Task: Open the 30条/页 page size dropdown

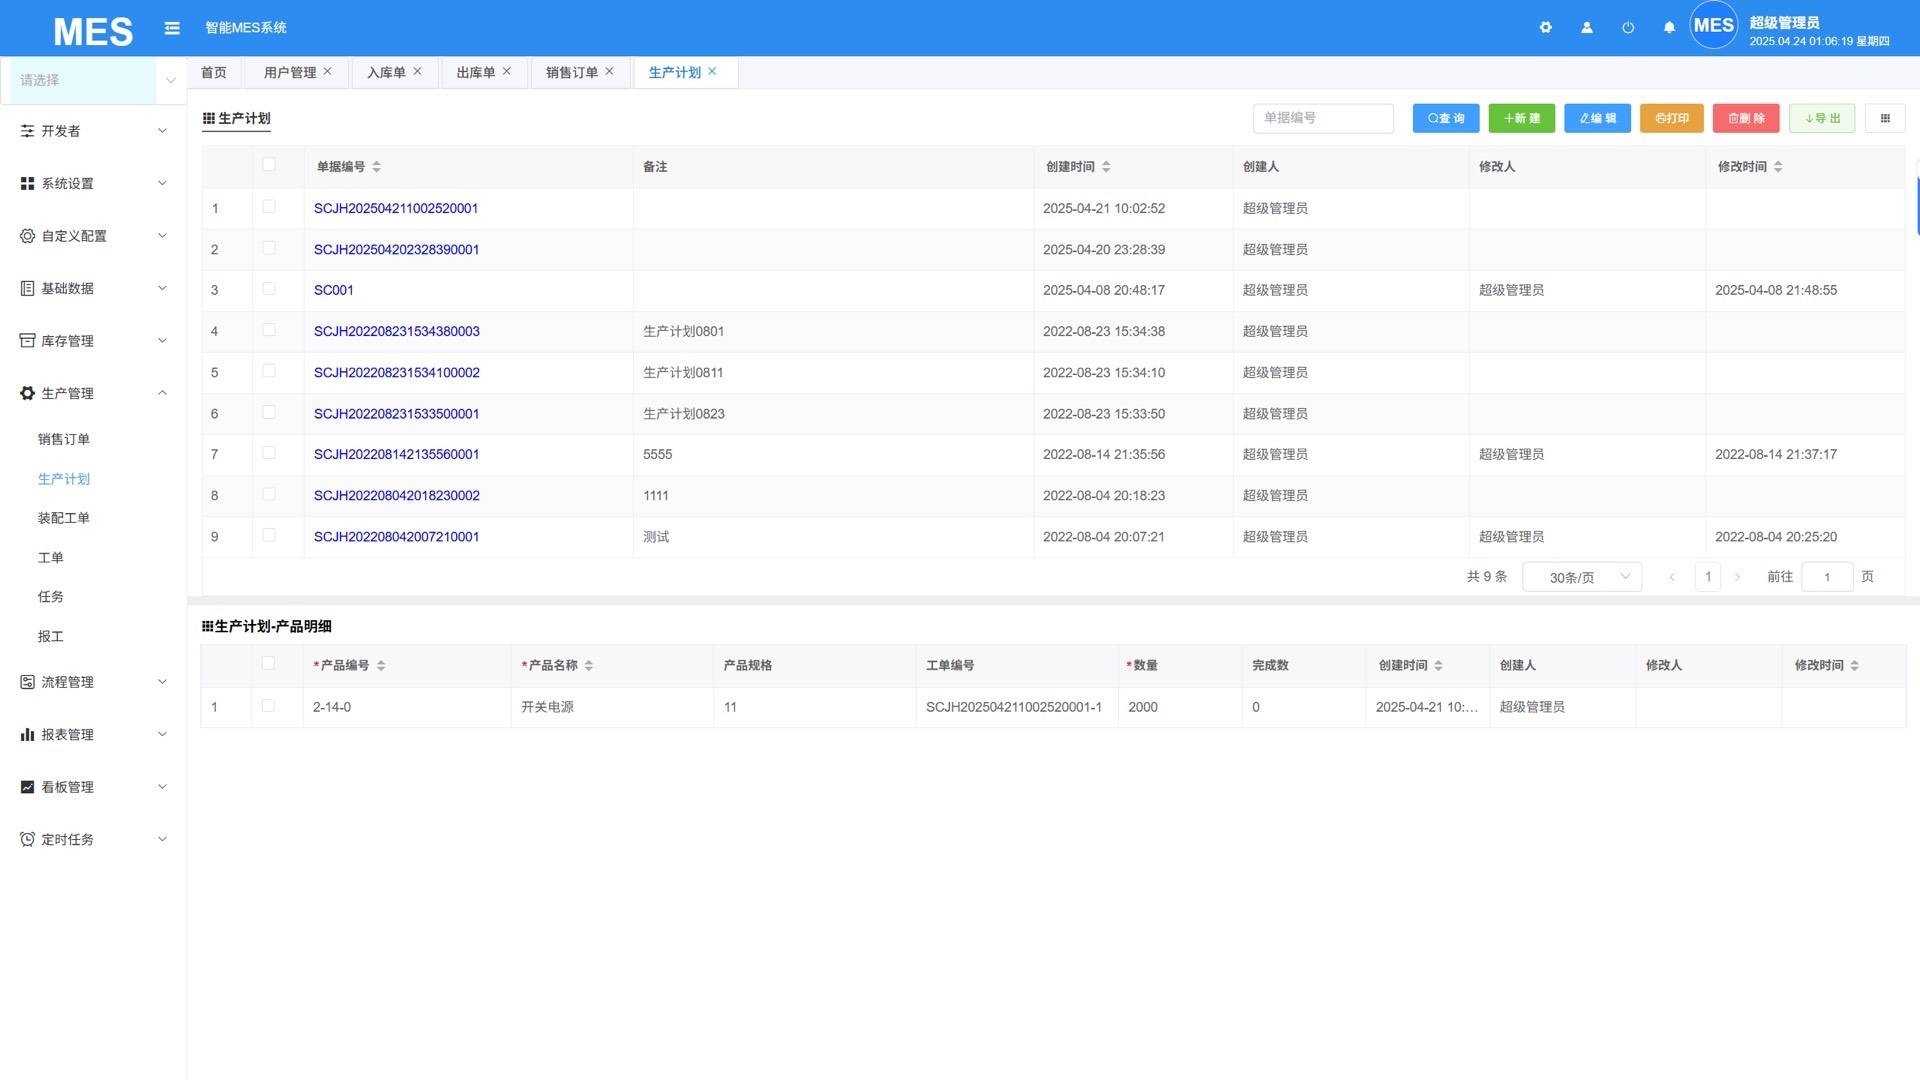Action: pyautogui.click(x=1581, y=577)
